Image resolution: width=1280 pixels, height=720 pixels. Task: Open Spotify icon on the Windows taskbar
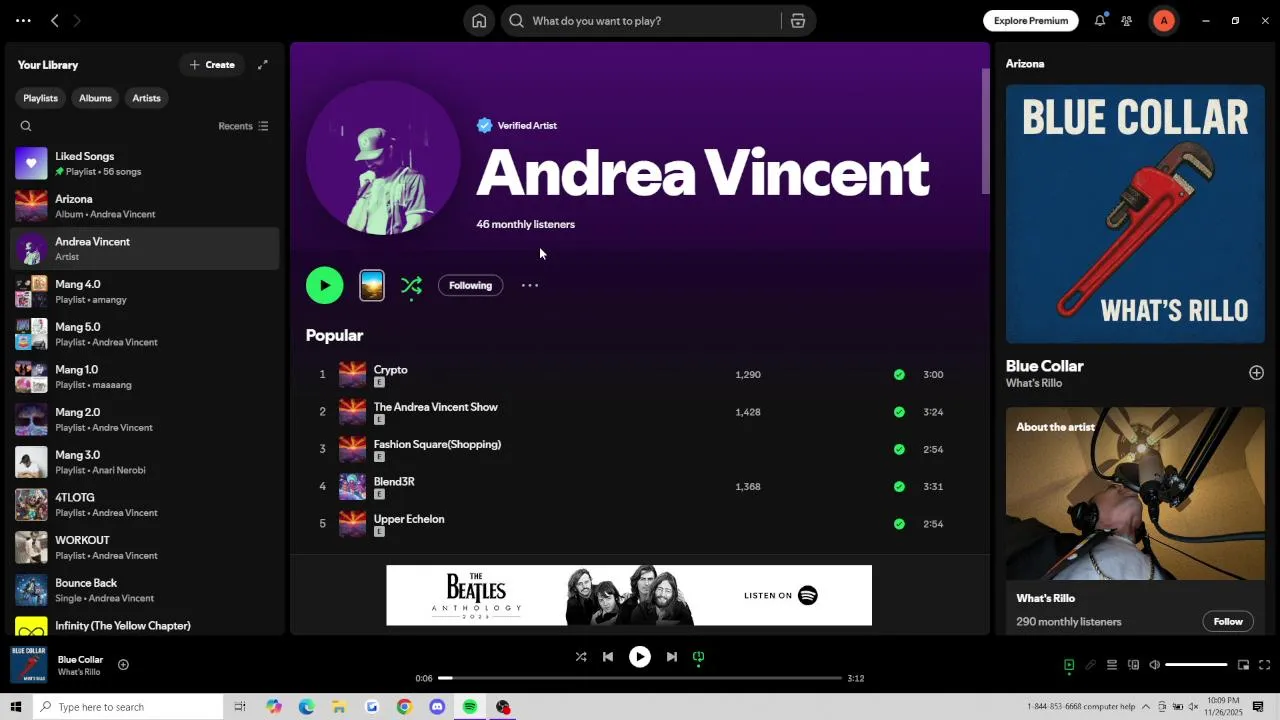tap(470, 707)
